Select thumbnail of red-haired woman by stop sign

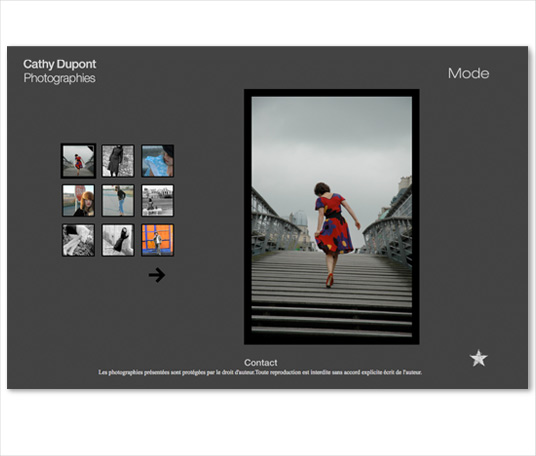78,200
